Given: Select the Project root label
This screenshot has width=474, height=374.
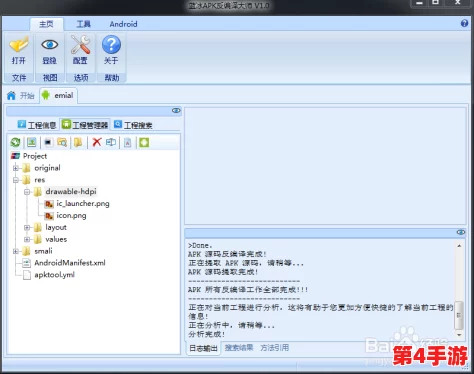Looking at the screenshot, I should tap(35, 156).
